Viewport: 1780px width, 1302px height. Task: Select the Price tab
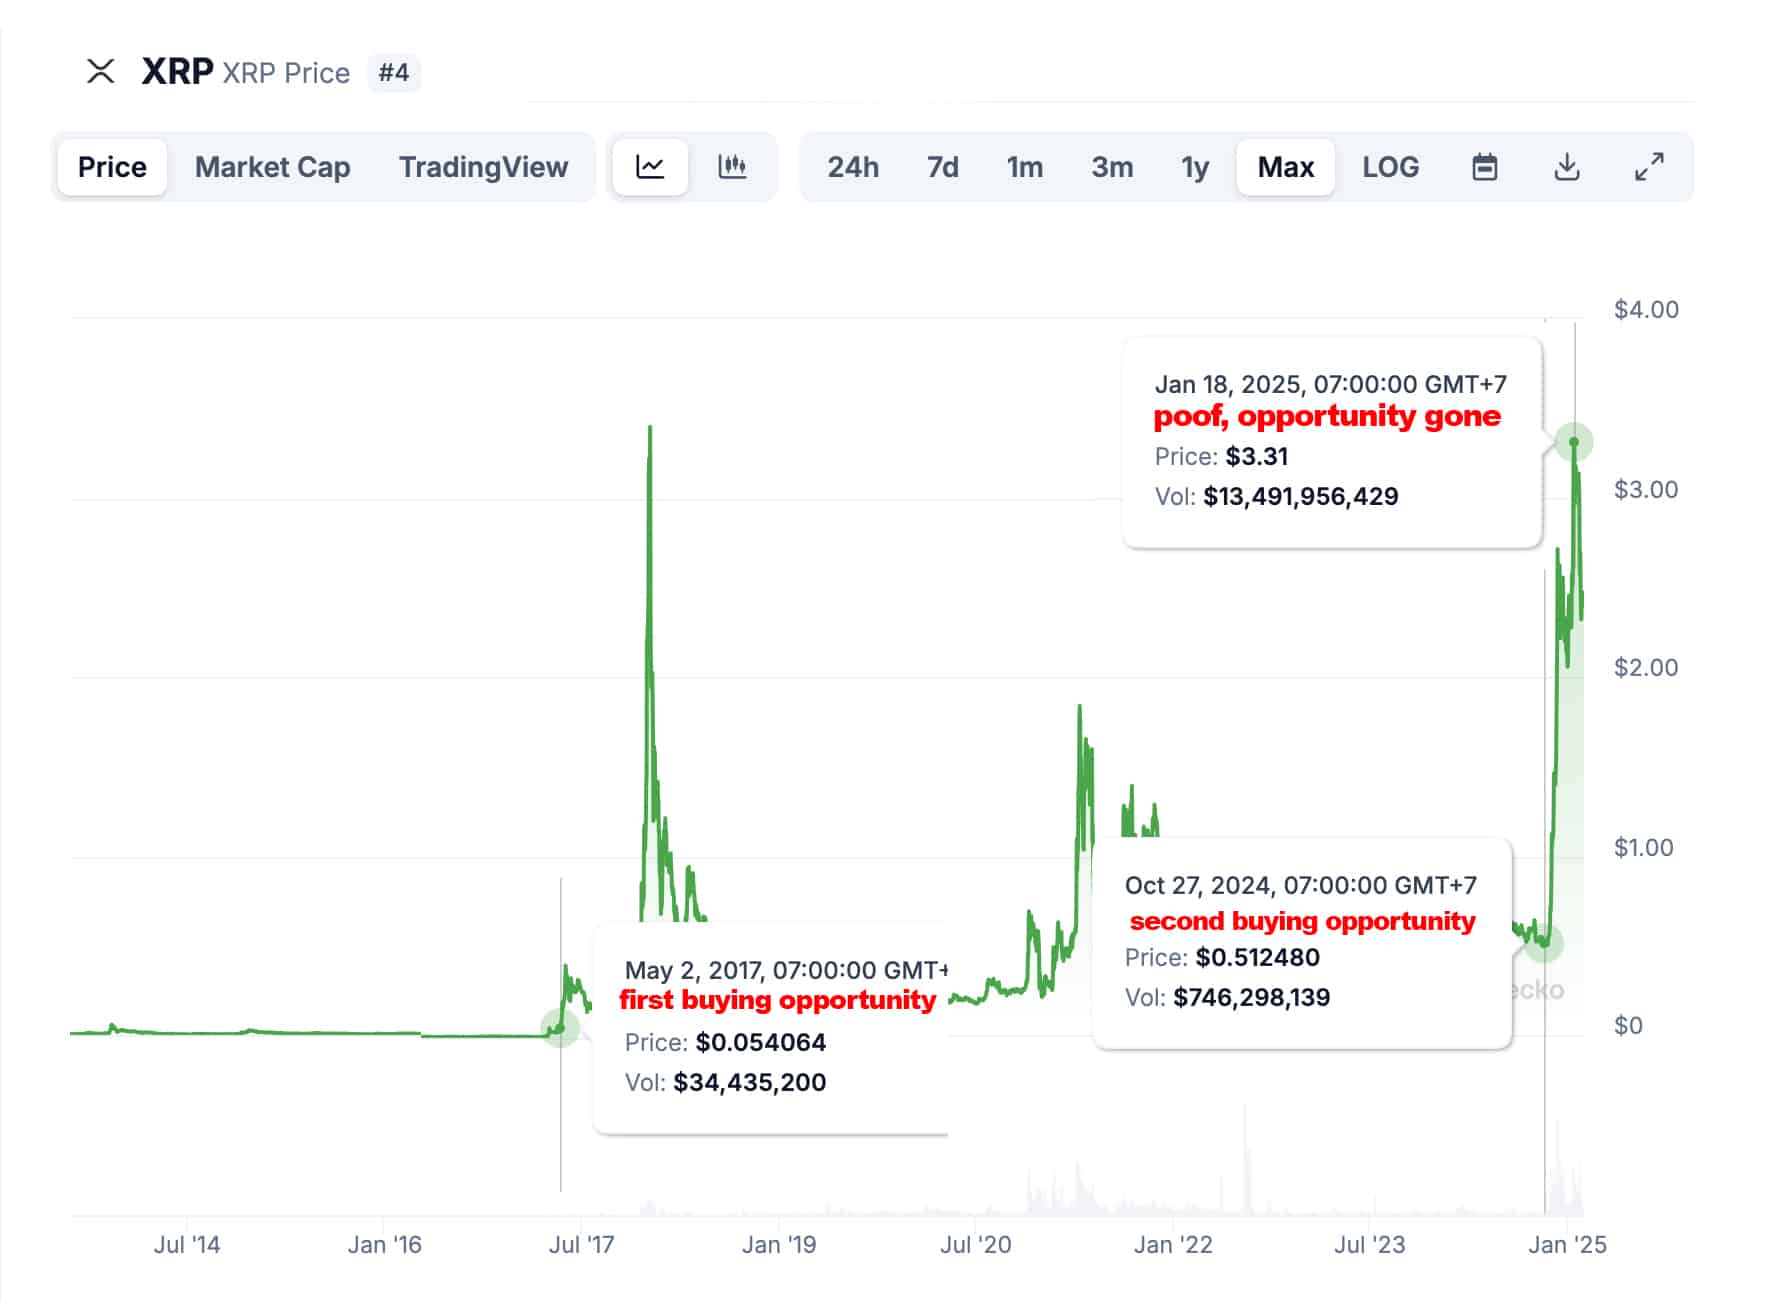(112, 167)
